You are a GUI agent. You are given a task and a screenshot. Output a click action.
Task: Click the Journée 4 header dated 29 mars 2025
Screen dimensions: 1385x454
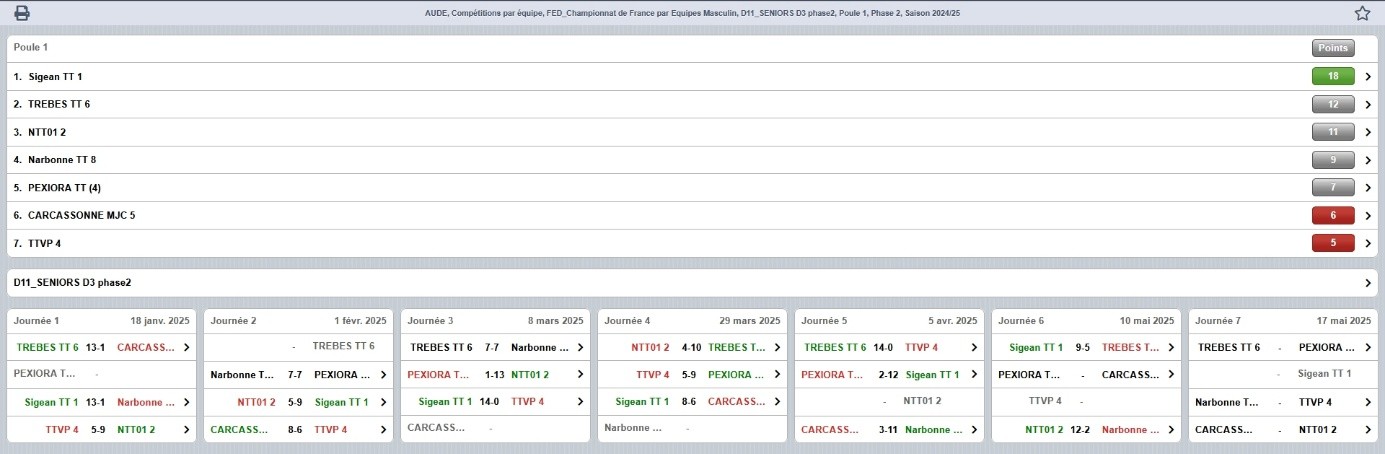[x=693, y=321]
